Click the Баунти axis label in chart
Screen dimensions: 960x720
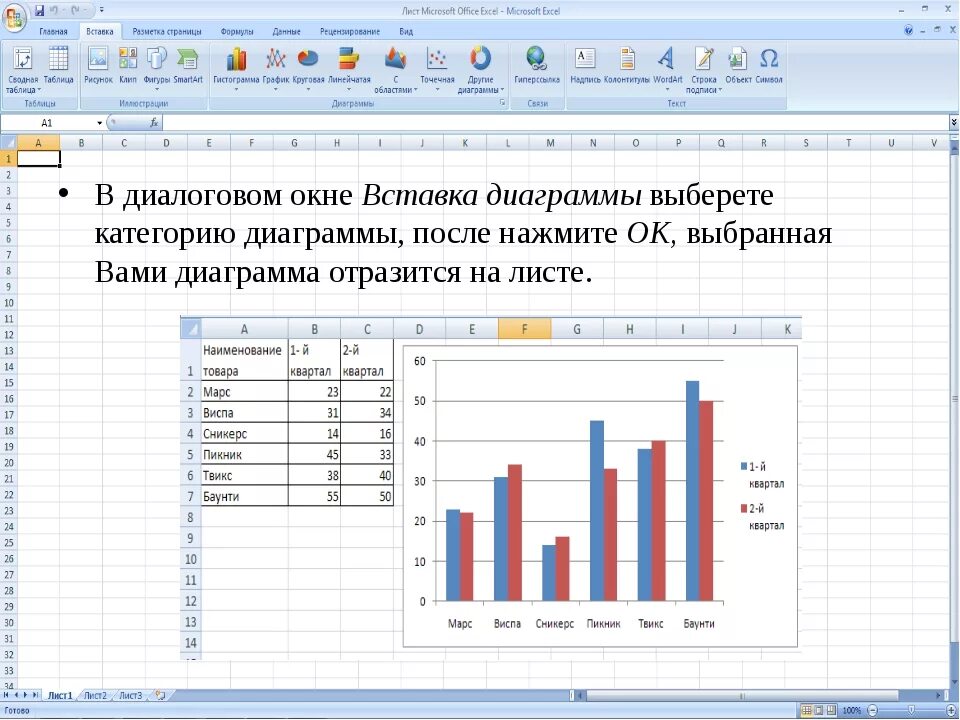[x=699, y=623]
